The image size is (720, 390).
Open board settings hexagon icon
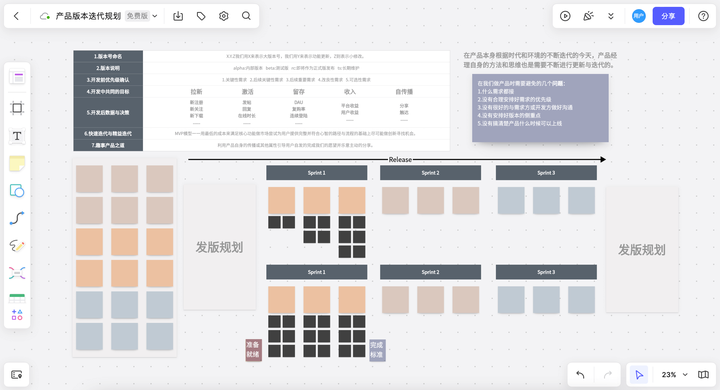pos(224,16)
